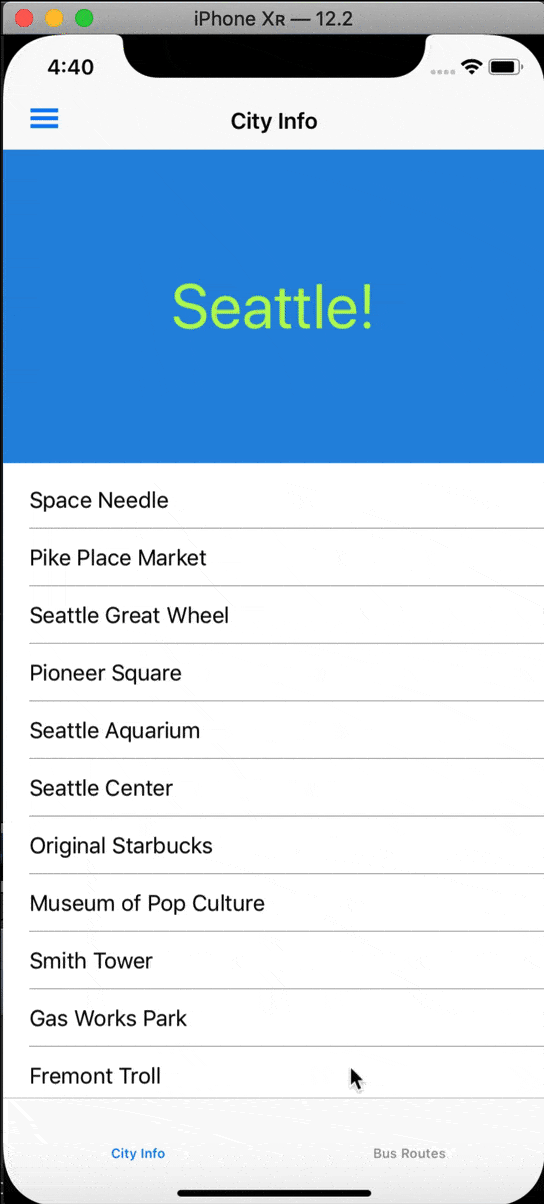Open the hamburger menu icon
544x1204 pixels.
pos(44,119)
